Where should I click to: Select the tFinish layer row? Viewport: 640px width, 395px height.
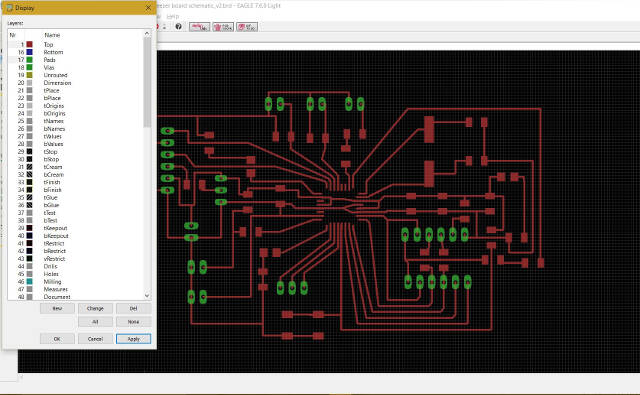click(x=76, y=182)
